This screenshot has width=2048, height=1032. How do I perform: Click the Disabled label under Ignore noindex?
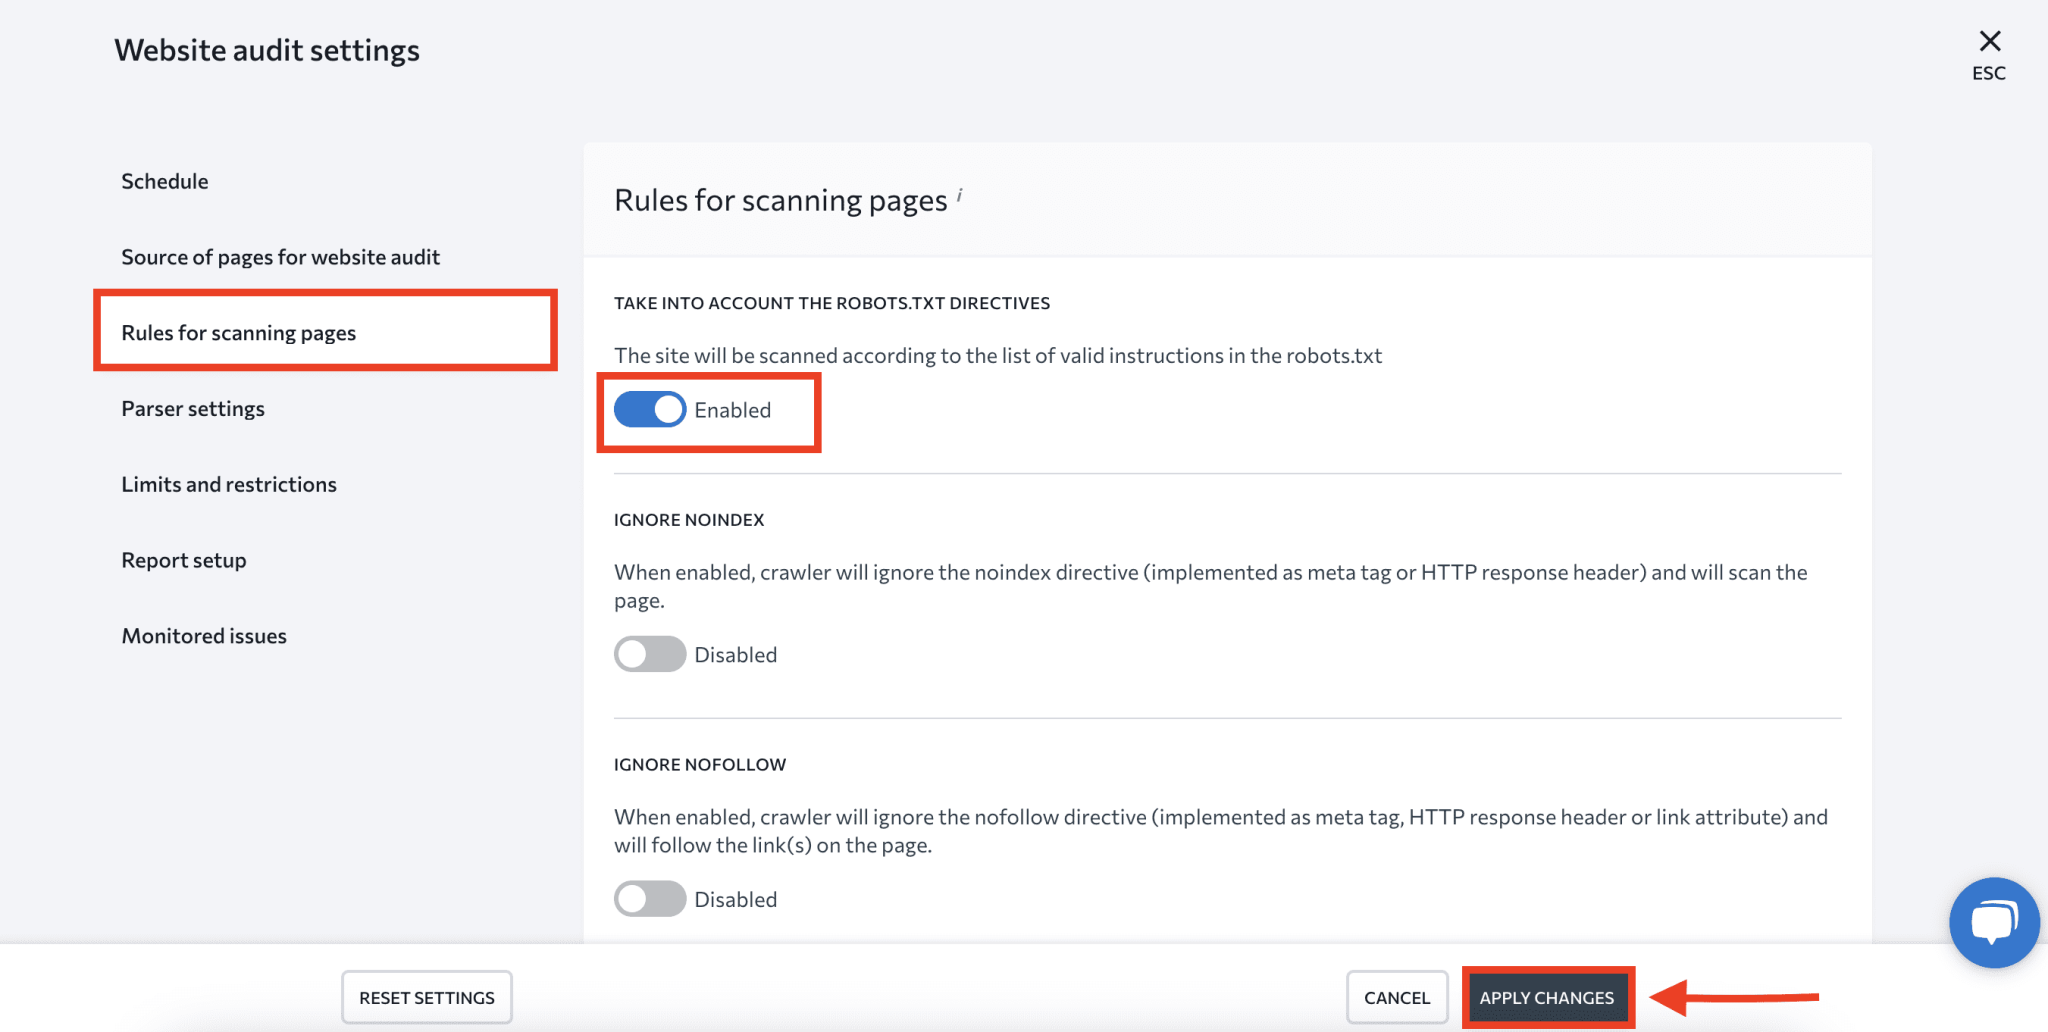point(735,653)
